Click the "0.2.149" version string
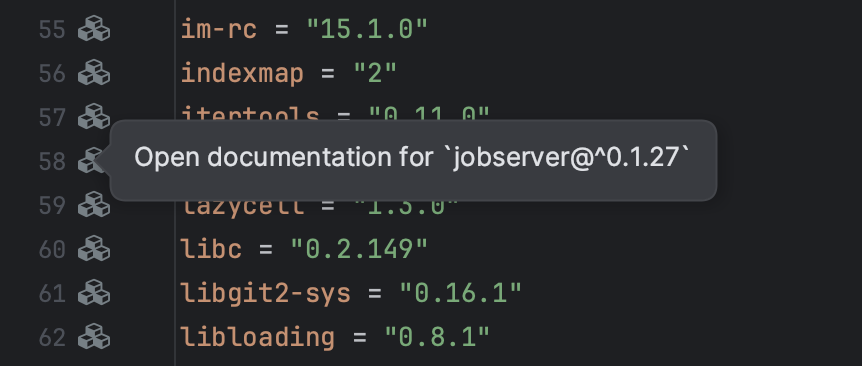Viewport: 862px width, 366px height. click(x=360, y=249)
